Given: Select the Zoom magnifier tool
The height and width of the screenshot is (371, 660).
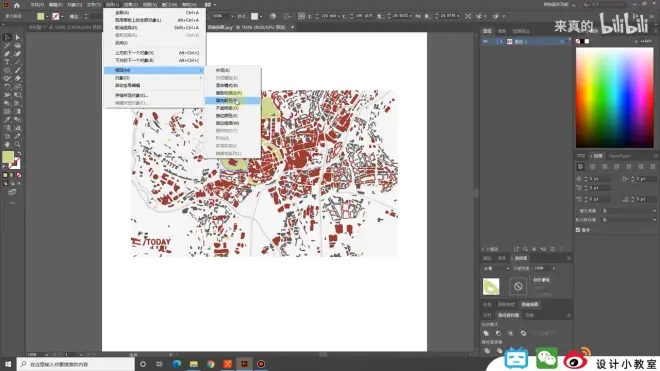Looking at the screenshot, I should [18, 144].
